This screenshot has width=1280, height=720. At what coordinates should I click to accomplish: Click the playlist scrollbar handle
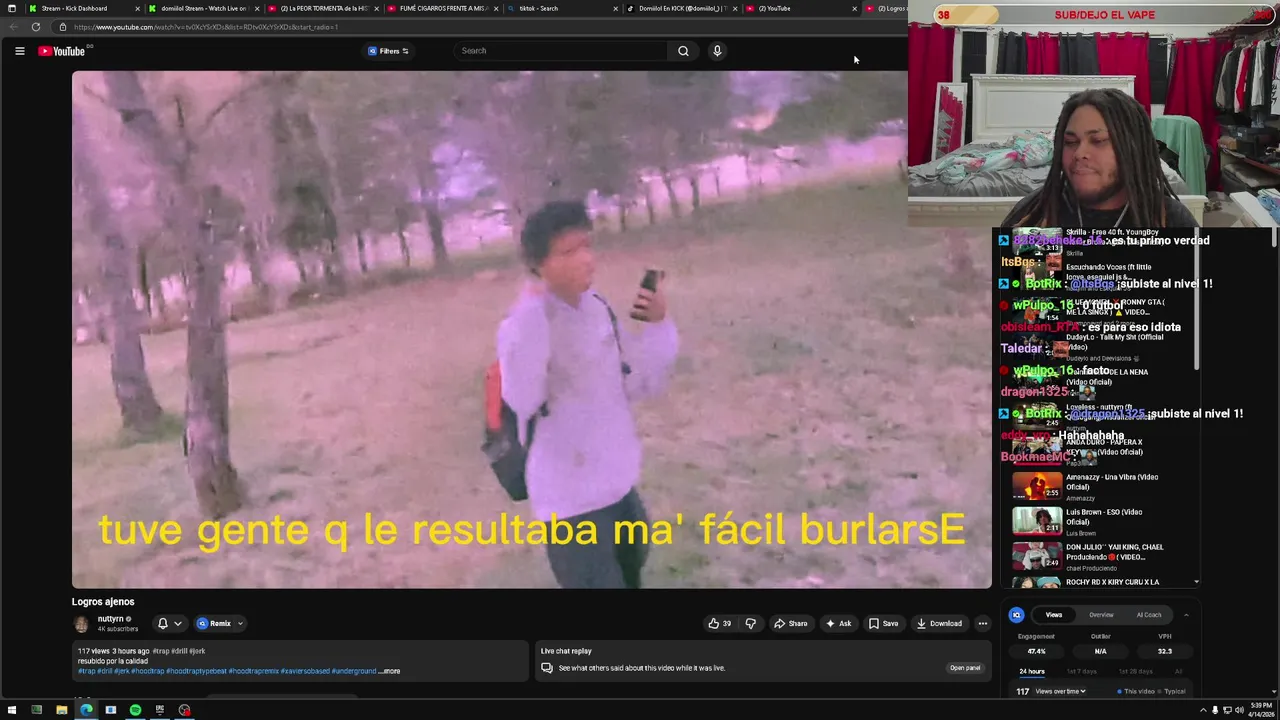pos(1196,300)
